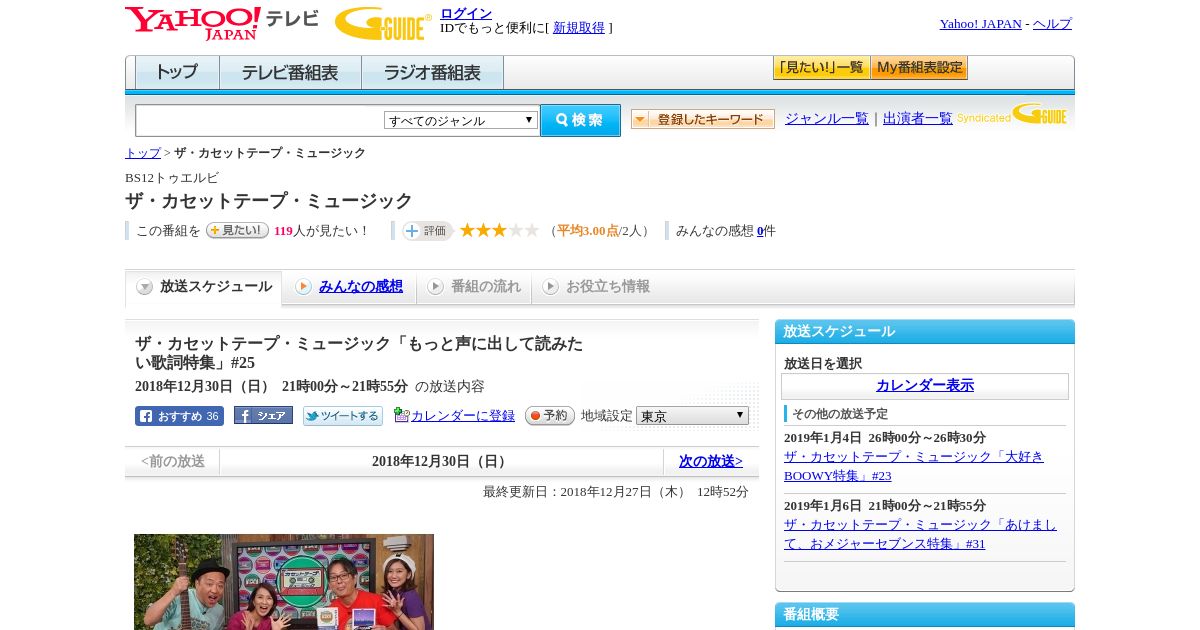Click the 番組概要 panel header
This screenshot has height=630, width=1200.
pos(925,615)
